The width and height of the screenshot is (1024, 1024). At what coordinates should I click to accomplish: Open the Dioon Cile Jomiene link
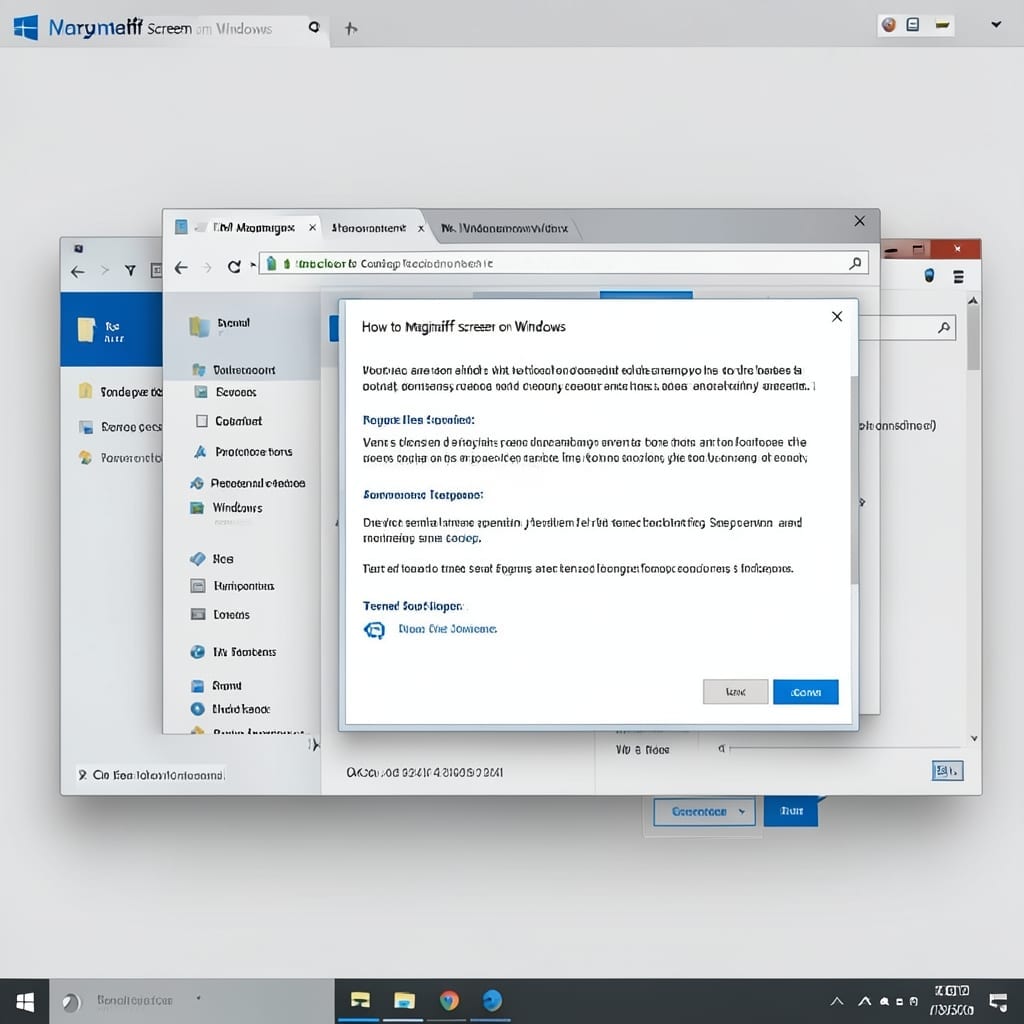tap(447, 629)
